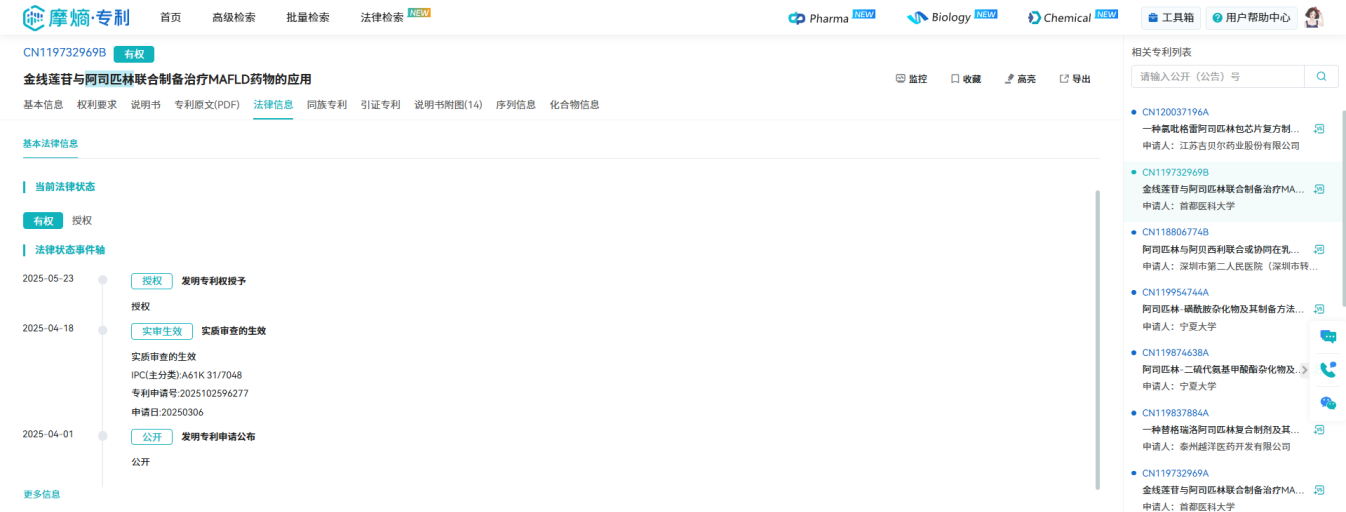
Task: Open the 说明书附图(14) tab
Action: 448,105
